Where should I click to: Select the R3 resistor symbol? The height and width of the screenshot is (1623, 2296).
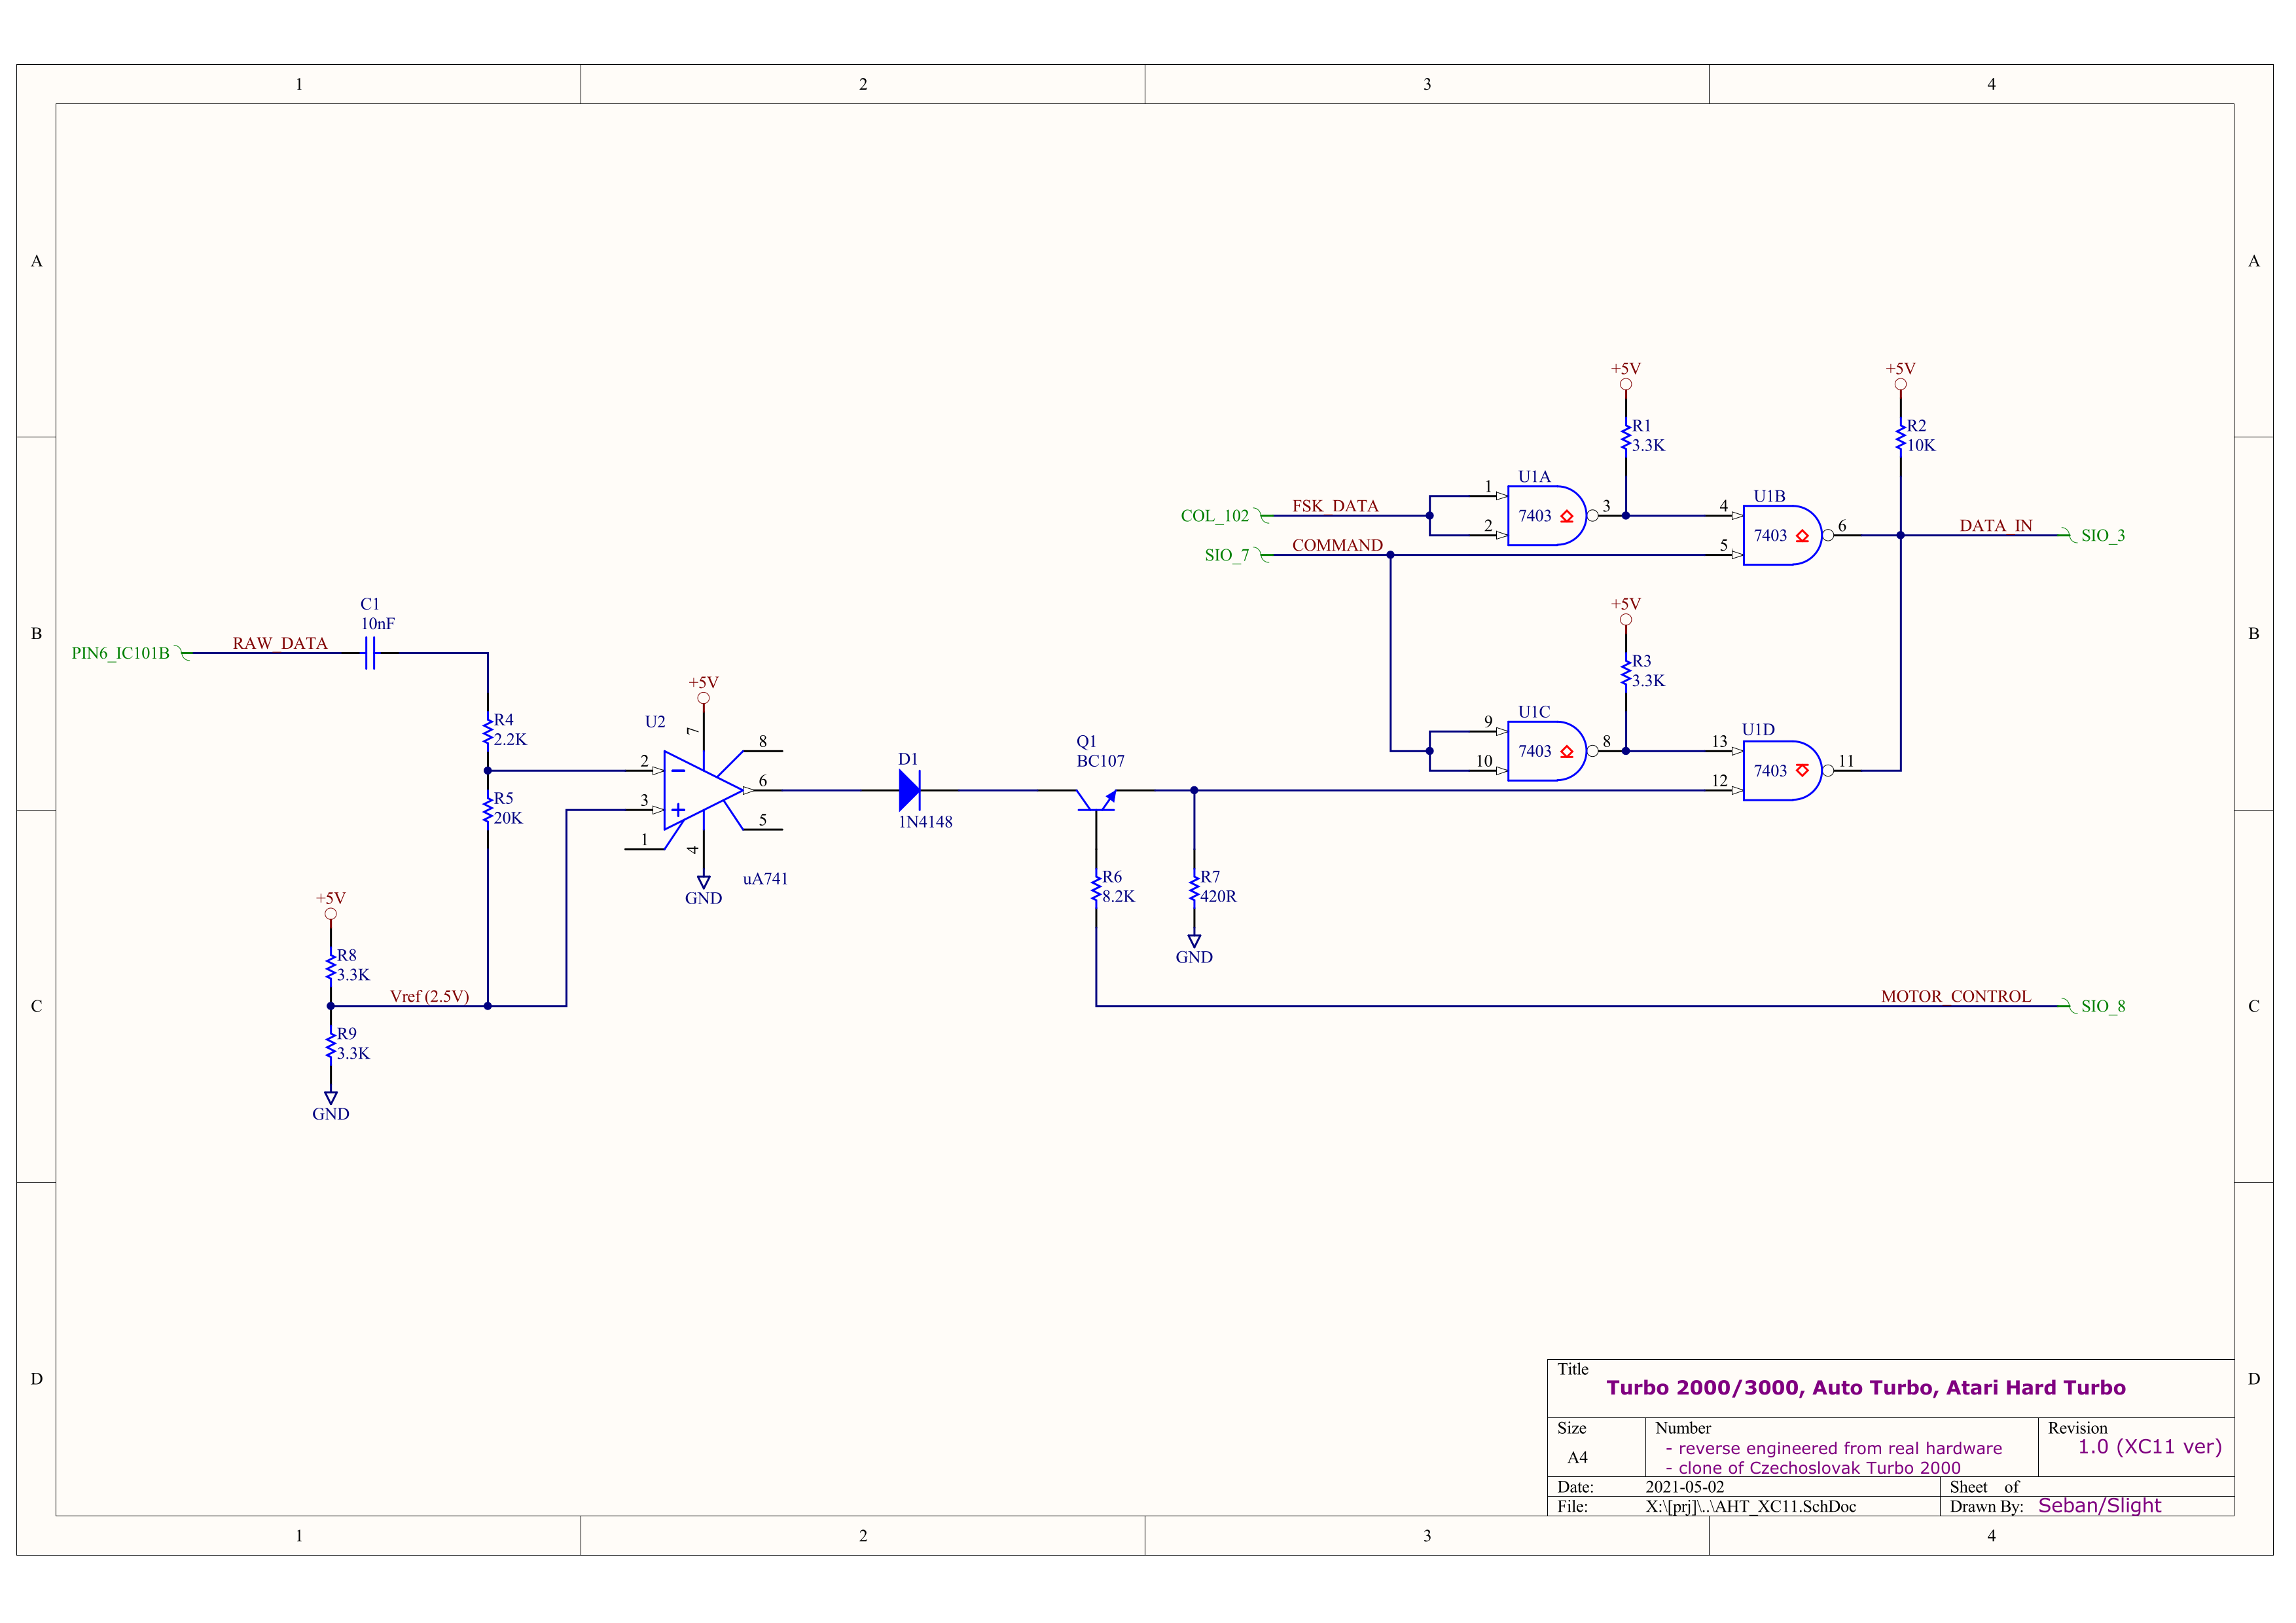pos(1626,672)
